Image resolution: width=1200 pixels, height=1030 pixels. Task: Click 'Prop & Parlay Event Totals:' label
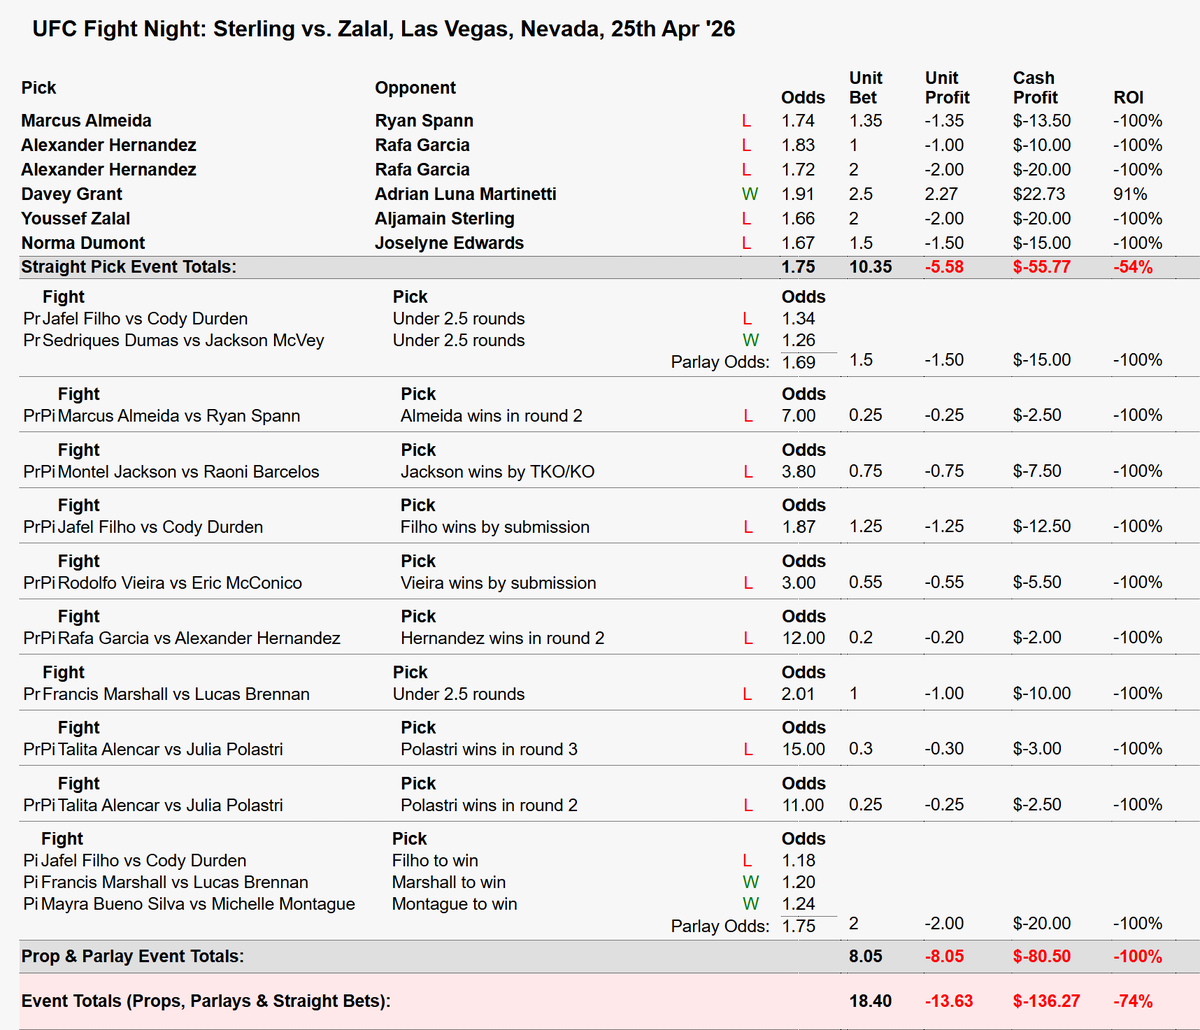[x=132, y=956]
